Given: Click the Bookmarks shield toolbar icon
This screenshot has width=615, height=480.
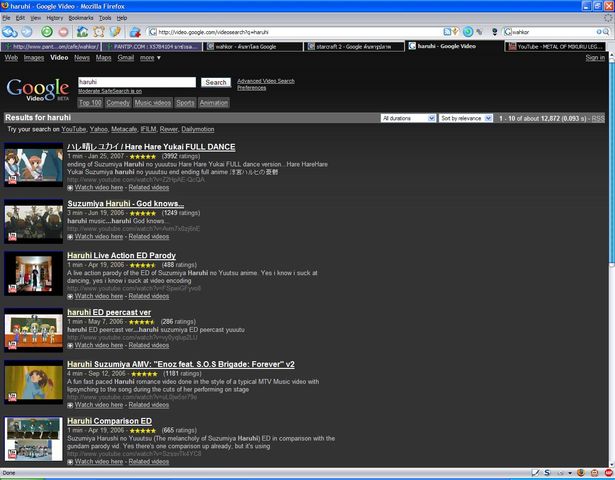Looking at the screenshot, I should pyautogui.click(x=115, y=32).
